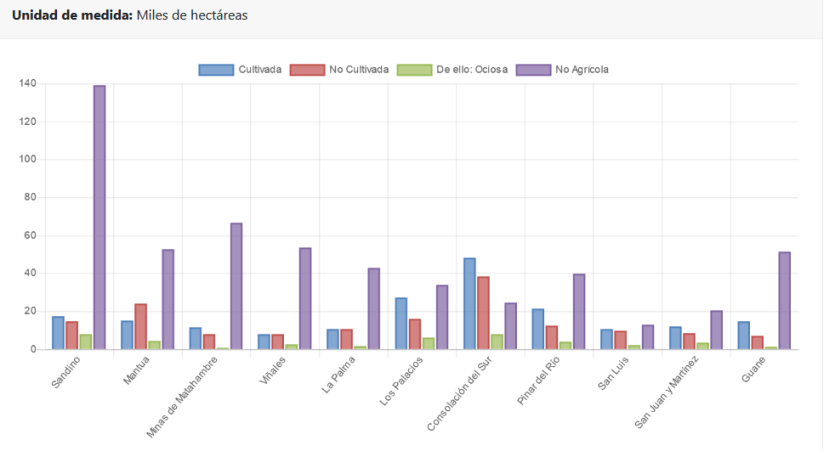This screenshot has width=836, height=451.
Task: Select the blue bar for Los Palacios
Action: (401, 323)
